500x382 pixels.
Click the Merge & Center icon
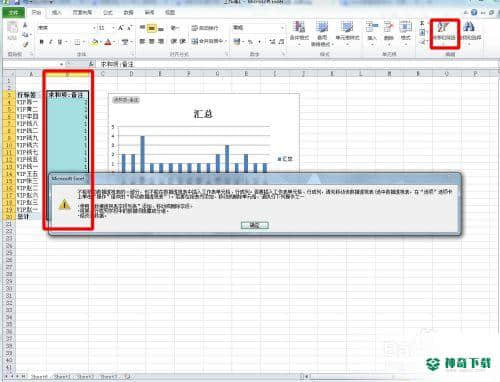click(209, 41)
